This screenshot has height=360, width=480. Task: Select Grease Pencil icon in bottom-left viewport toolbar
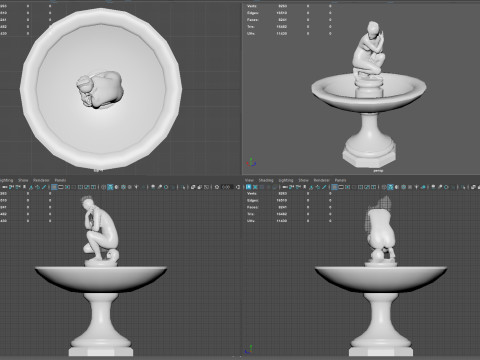click(x=44, y=187)
